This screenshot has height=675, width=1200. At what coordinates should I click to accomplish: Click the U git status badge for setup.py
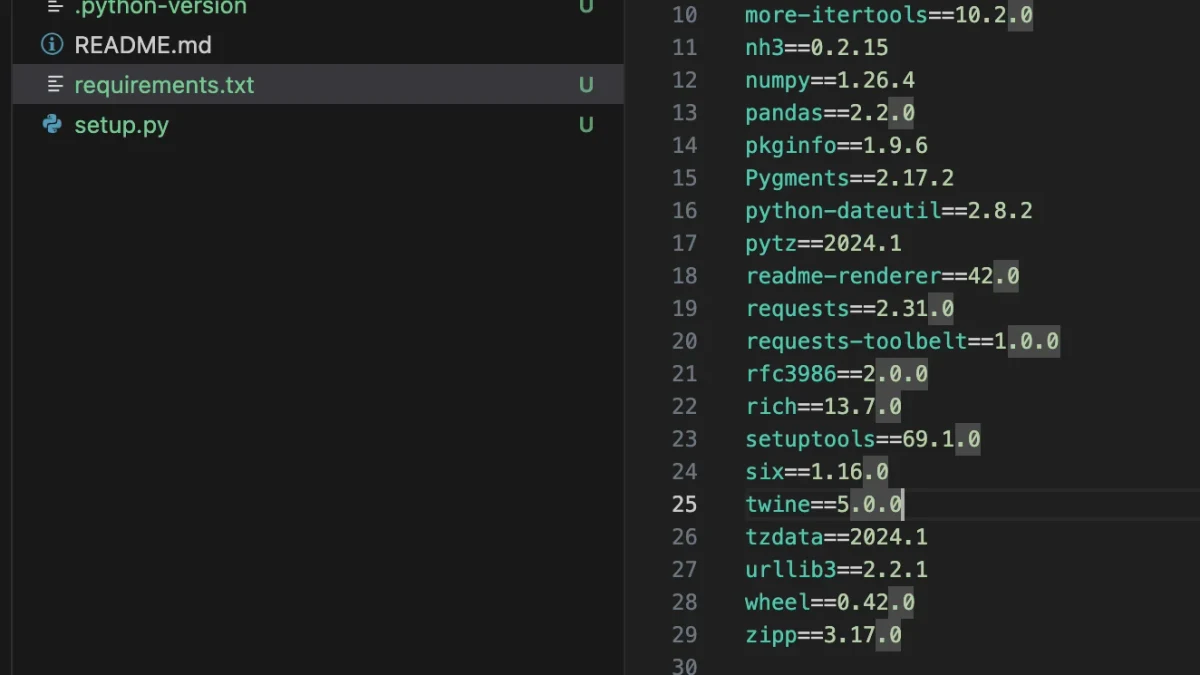[x=586, y=125]
